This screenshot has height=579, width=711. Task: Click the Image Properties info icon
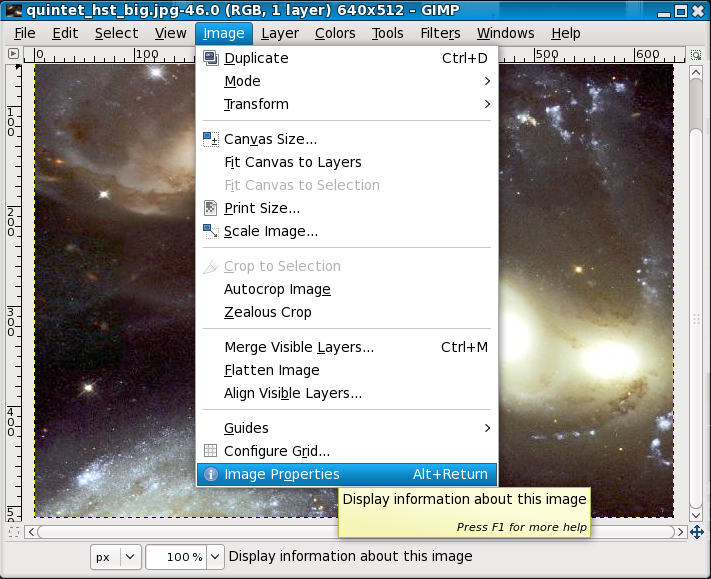pyautogui.click(x=210, y=474)
